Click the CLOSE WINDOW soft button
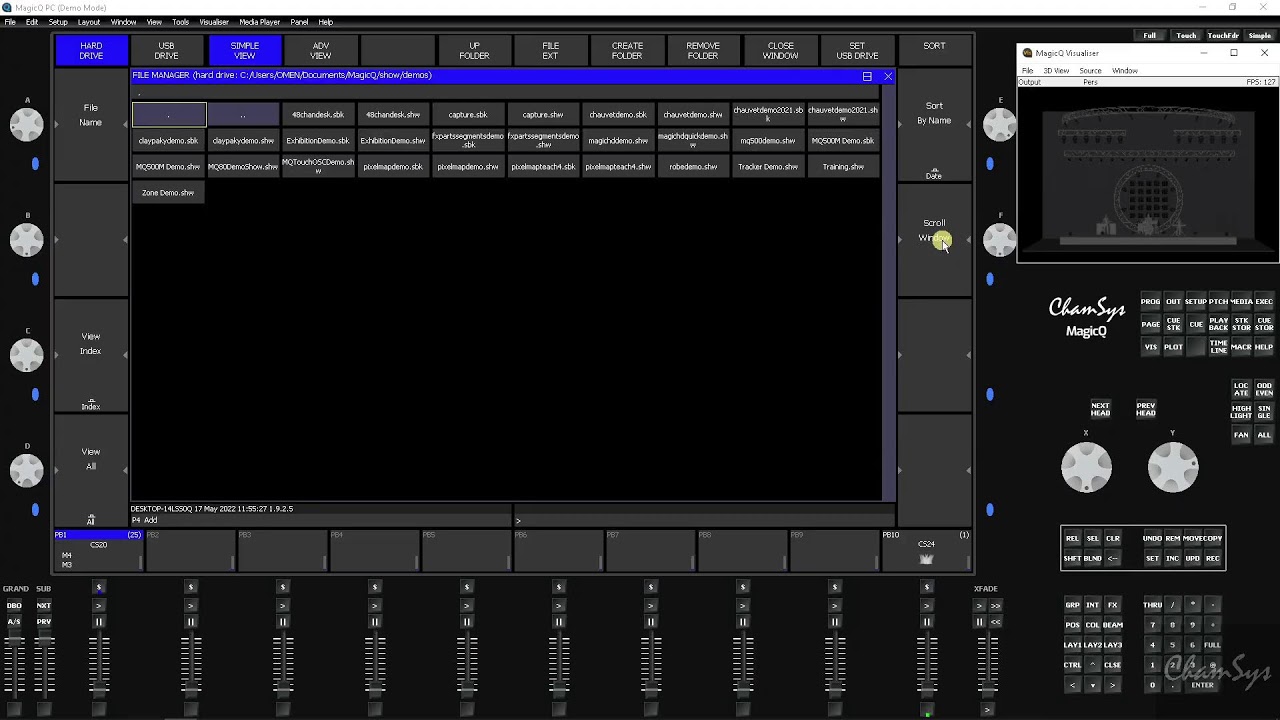The height and width of the screenshot is (720, 1280). tap(780, 50)
